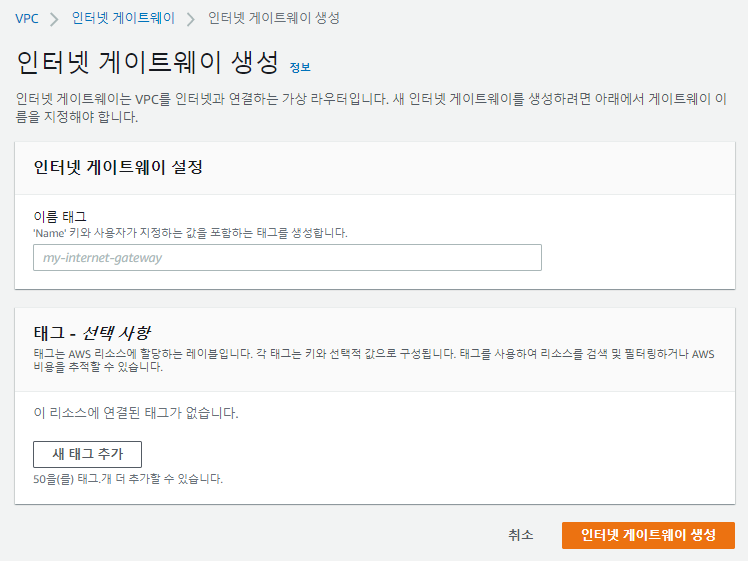Click breadcrumb chevron right after VPC
The width and height of the screenshot is (748, 561).
click(x=54, y=18)
